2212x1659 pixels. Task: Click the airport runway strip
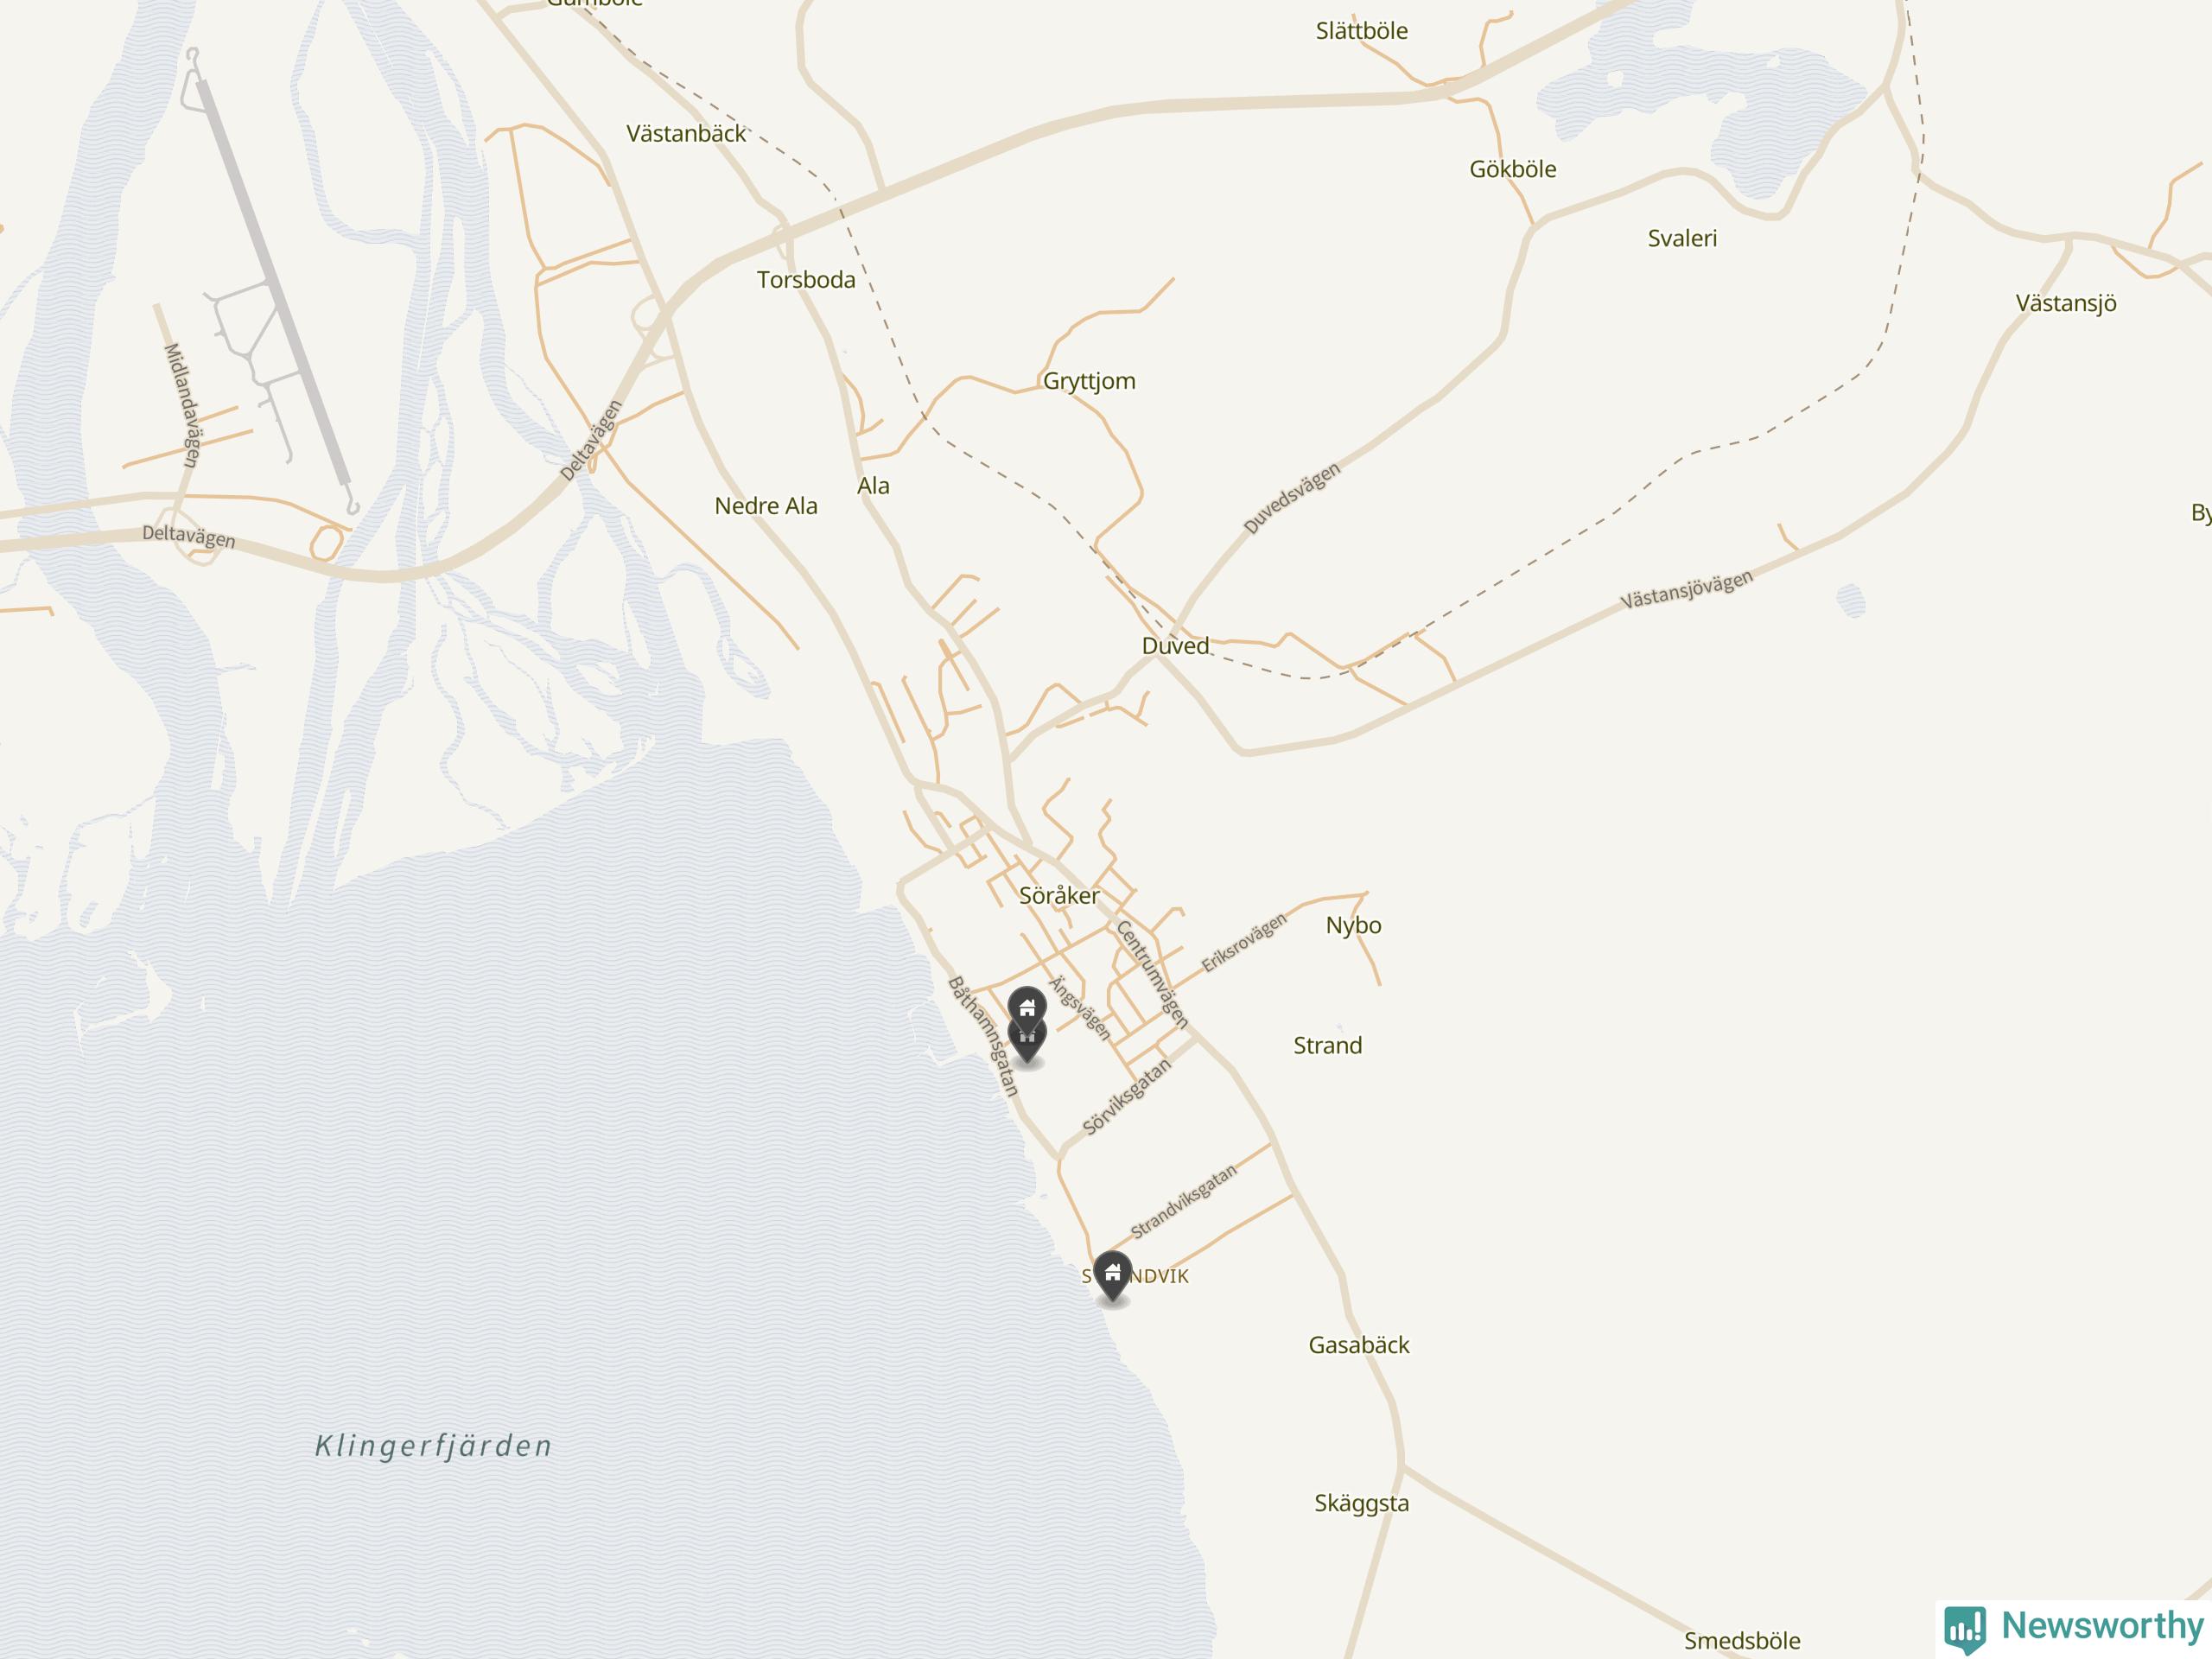coord(273,282)
